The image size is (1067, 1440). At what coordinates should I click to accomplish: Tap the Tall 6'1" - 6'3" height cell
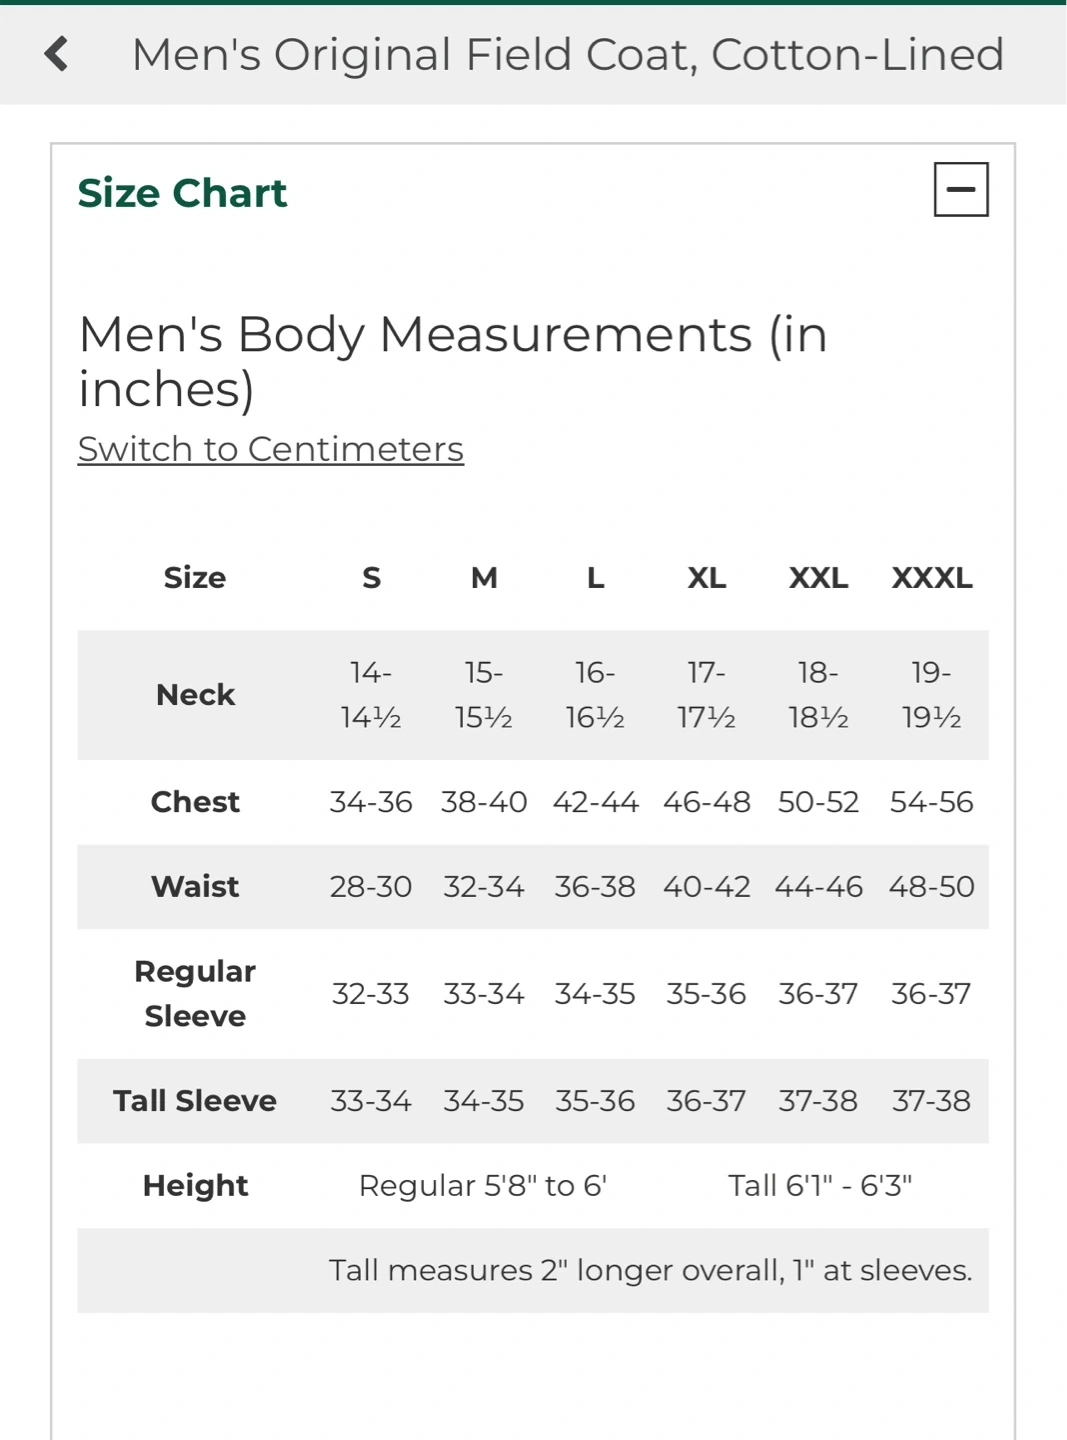[820, 1186]
